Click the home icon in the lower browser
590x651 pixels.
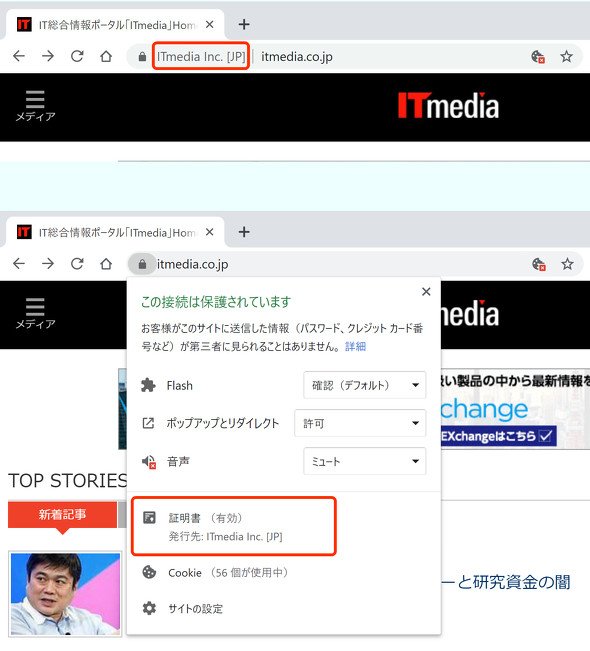tap(106, 264)
